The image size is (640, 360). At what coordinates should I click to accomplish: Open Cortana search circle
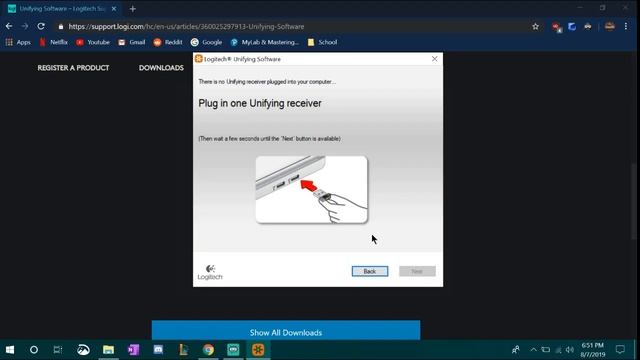(x=34, y=349)
